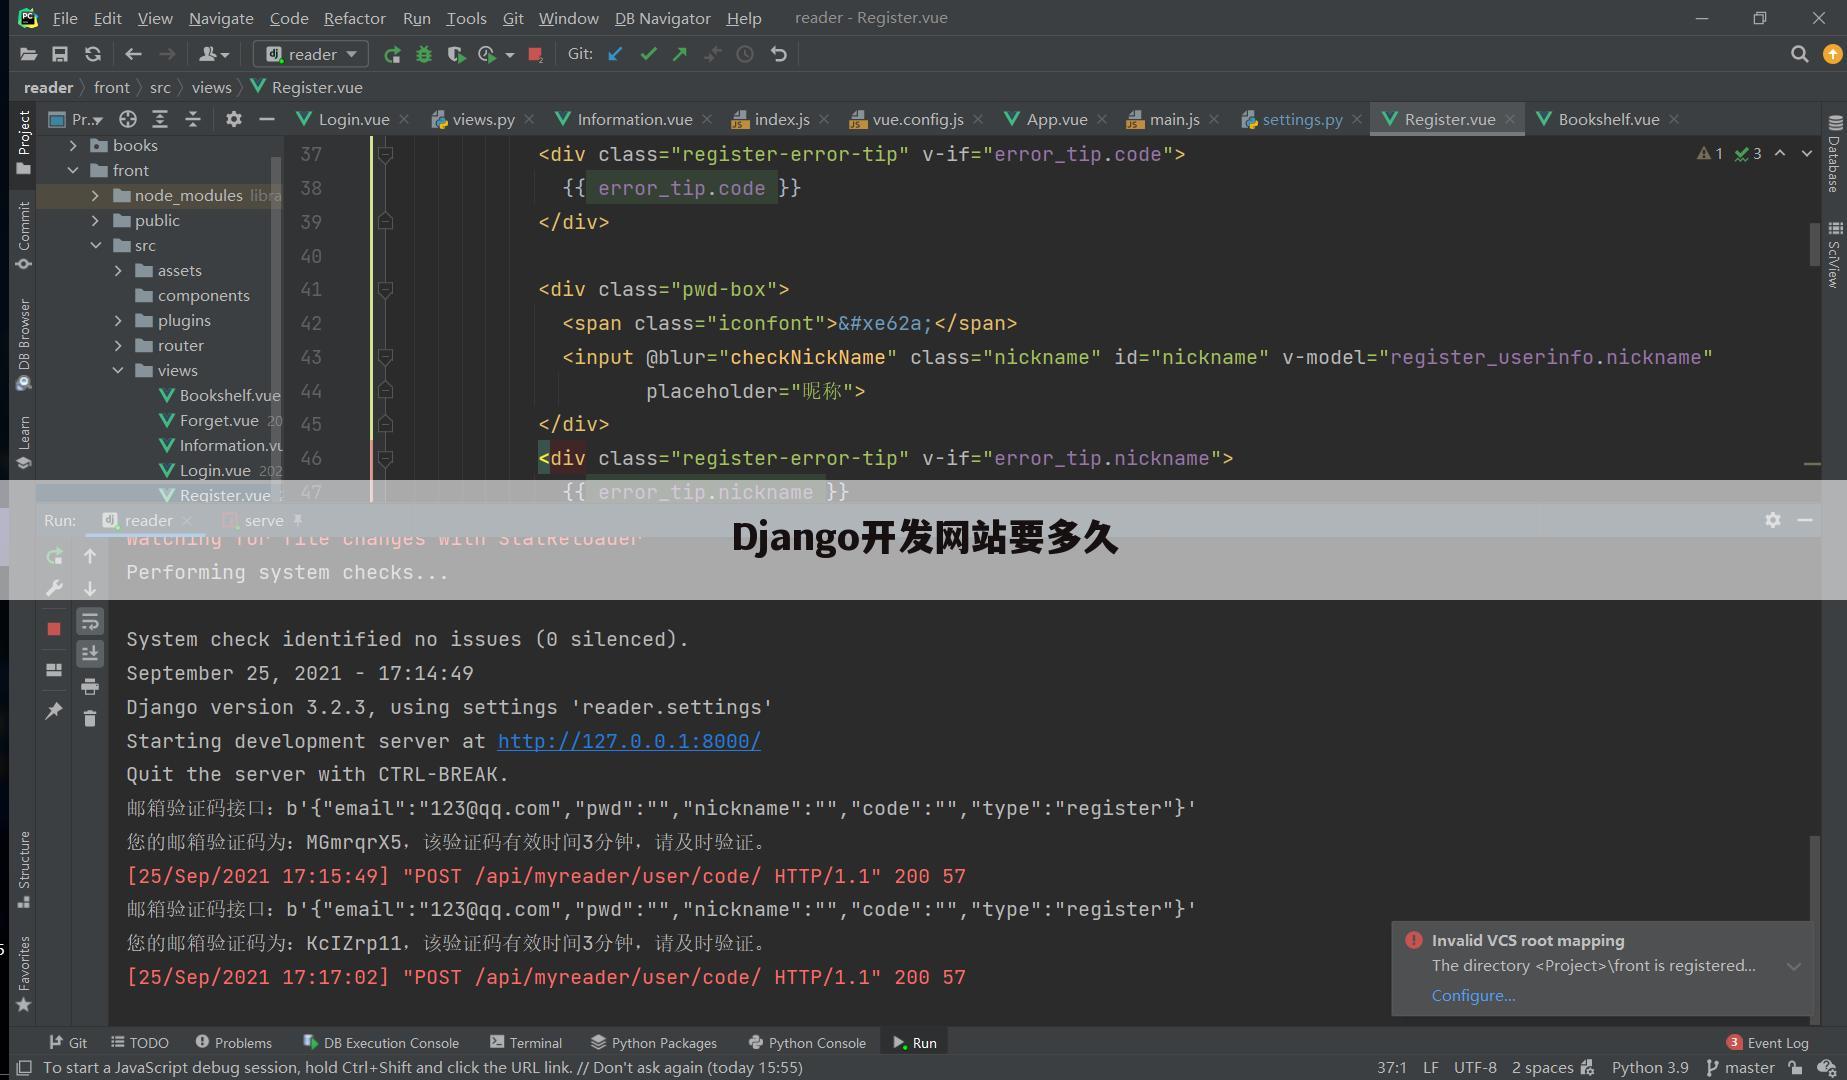Expand the node_modules folder

coord(95,195)
